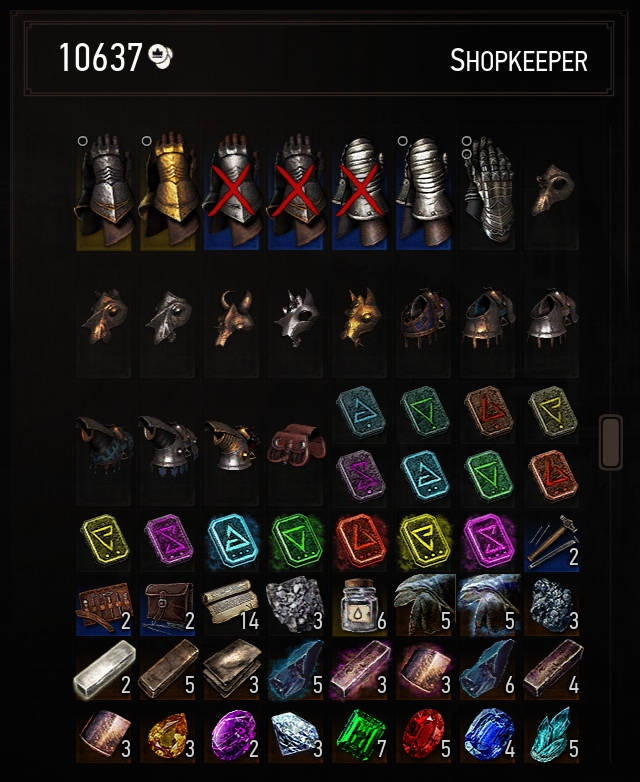Click the Shopkeeper panel title
This screenshot has height=782, width=640.
(x=519, y=61)
